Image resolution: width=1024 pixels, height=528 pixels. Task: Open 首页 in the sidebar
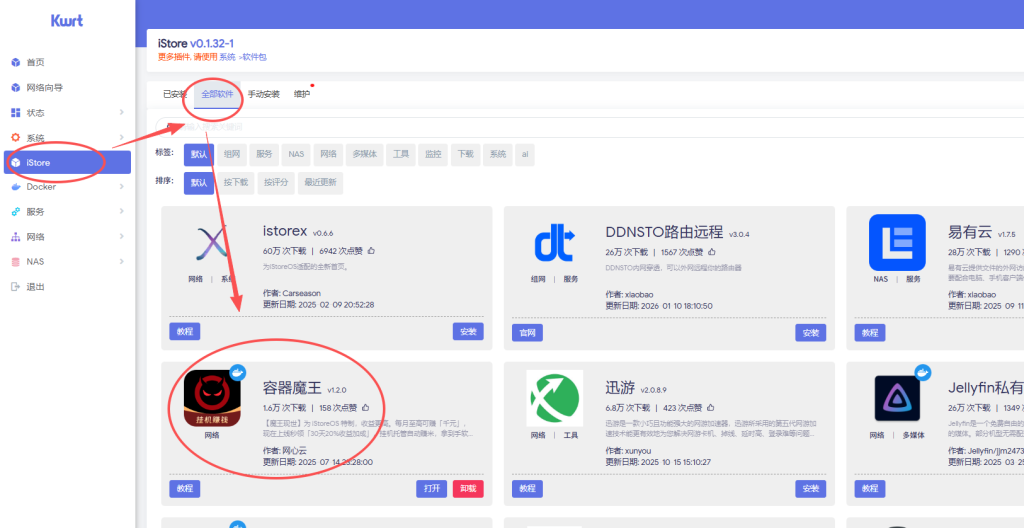35,63
